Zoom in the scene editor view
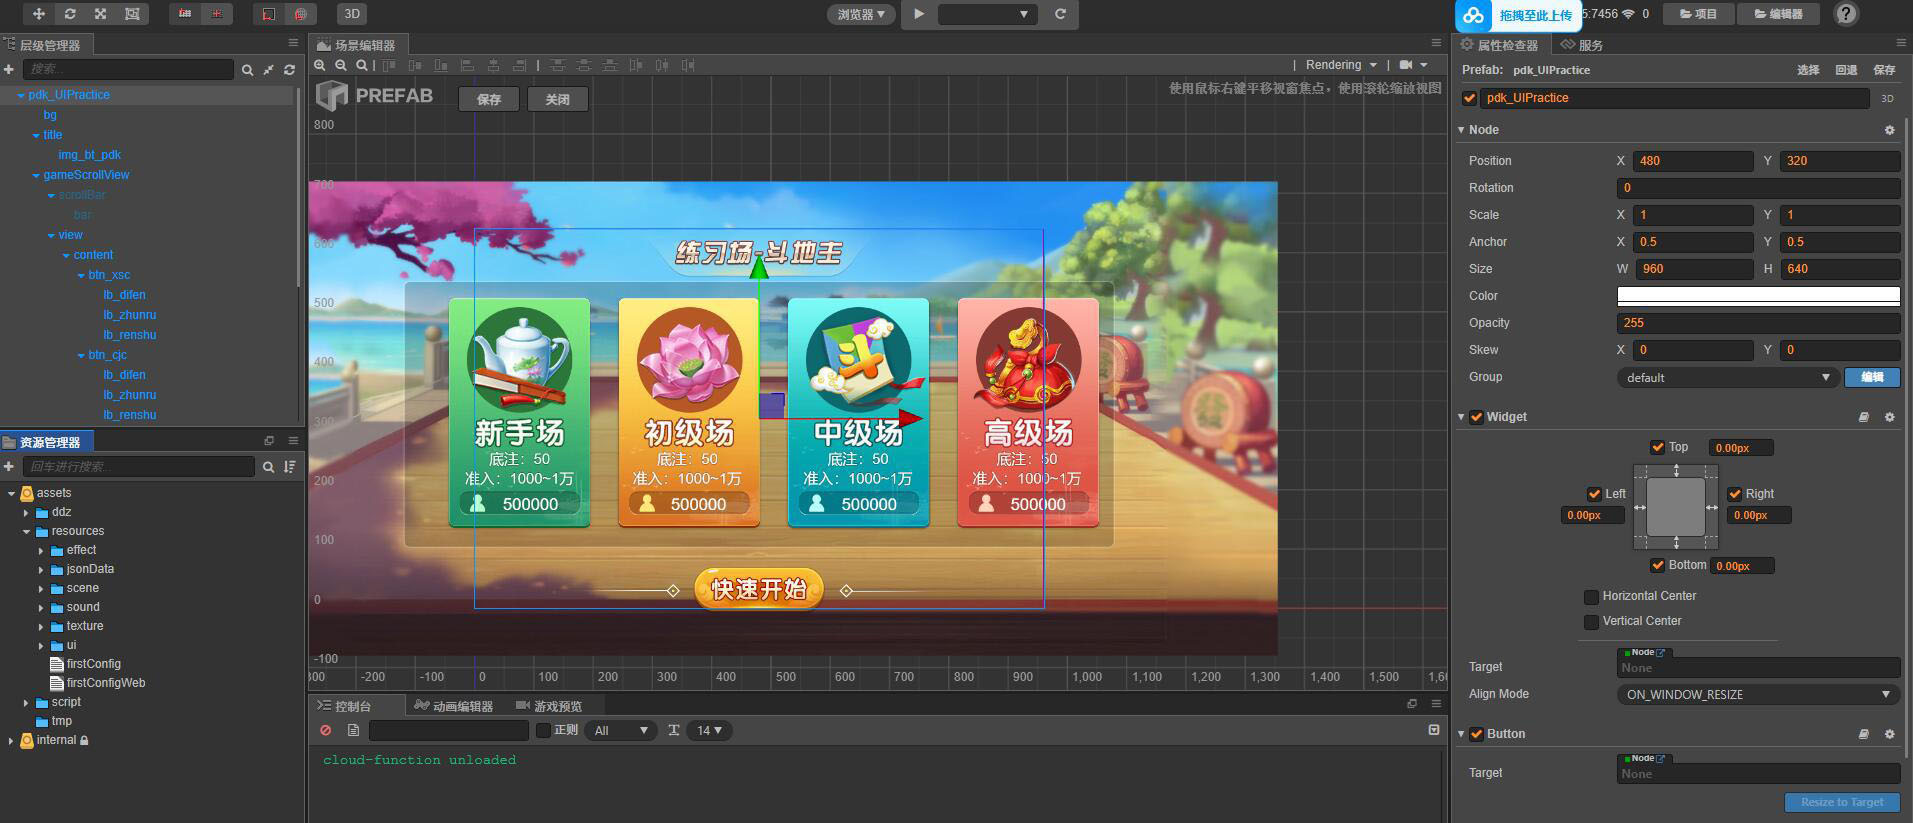The height and width of the screenshot is (823, 1913). click(x=320, y=65)
